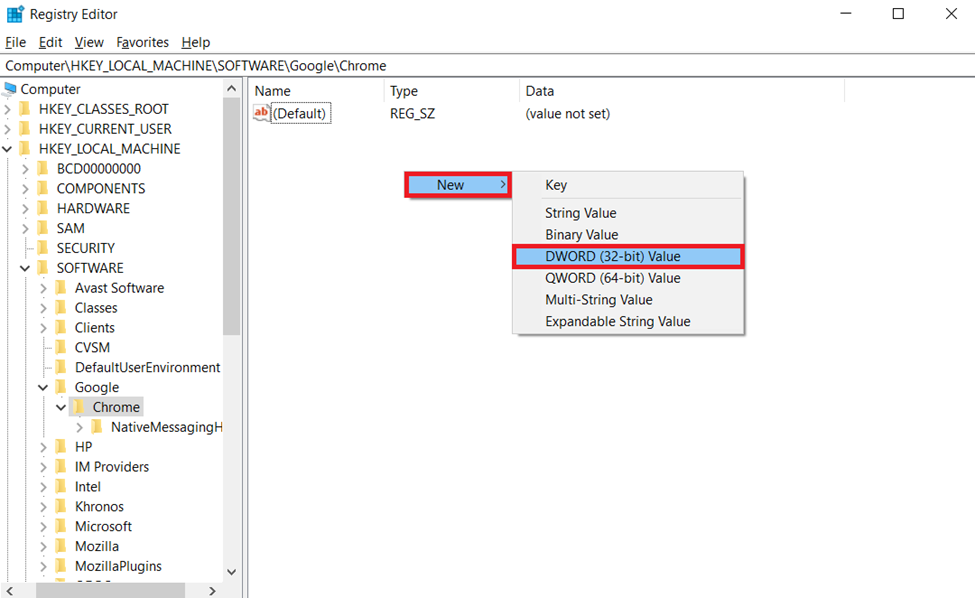Click the tree pane scroll down arrow
The height and width of the screenshot is (598, 975).
232,572
